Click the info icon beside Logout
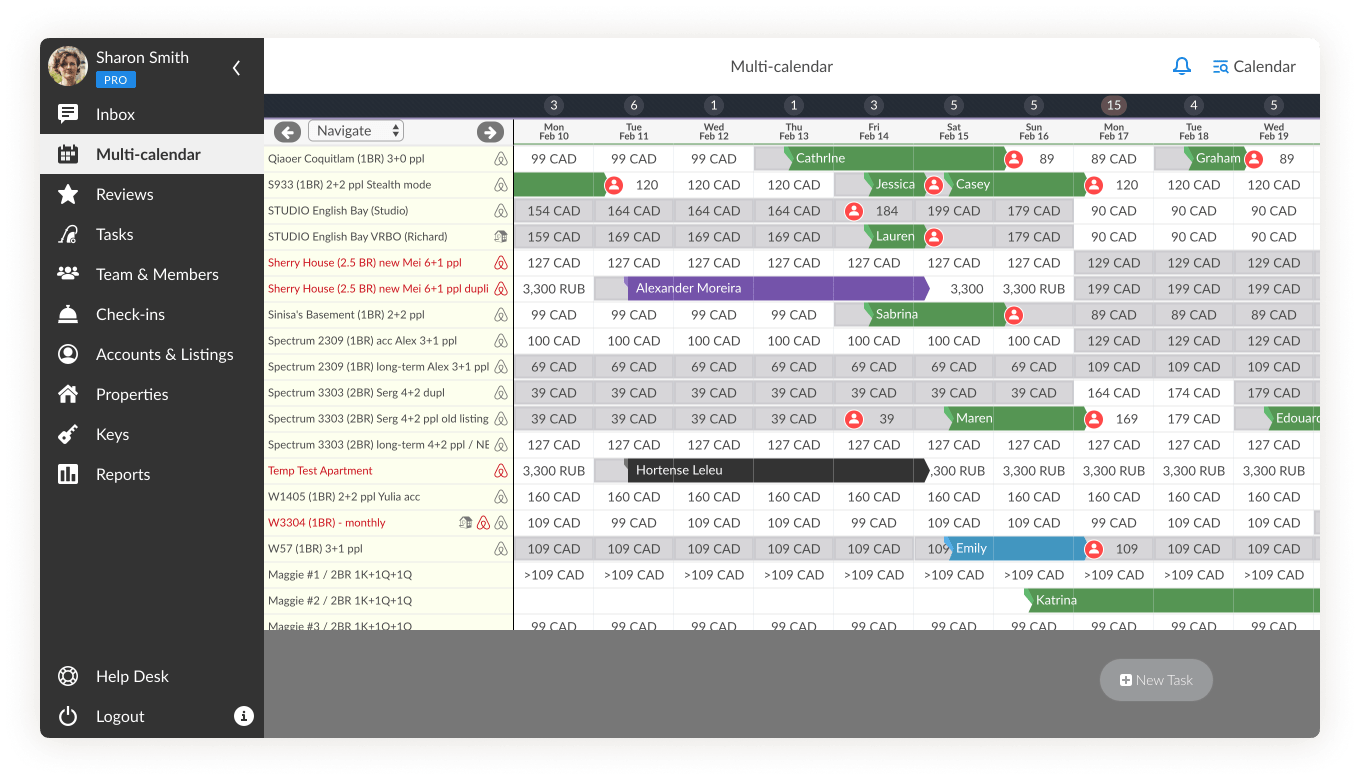 coord(244,716)
